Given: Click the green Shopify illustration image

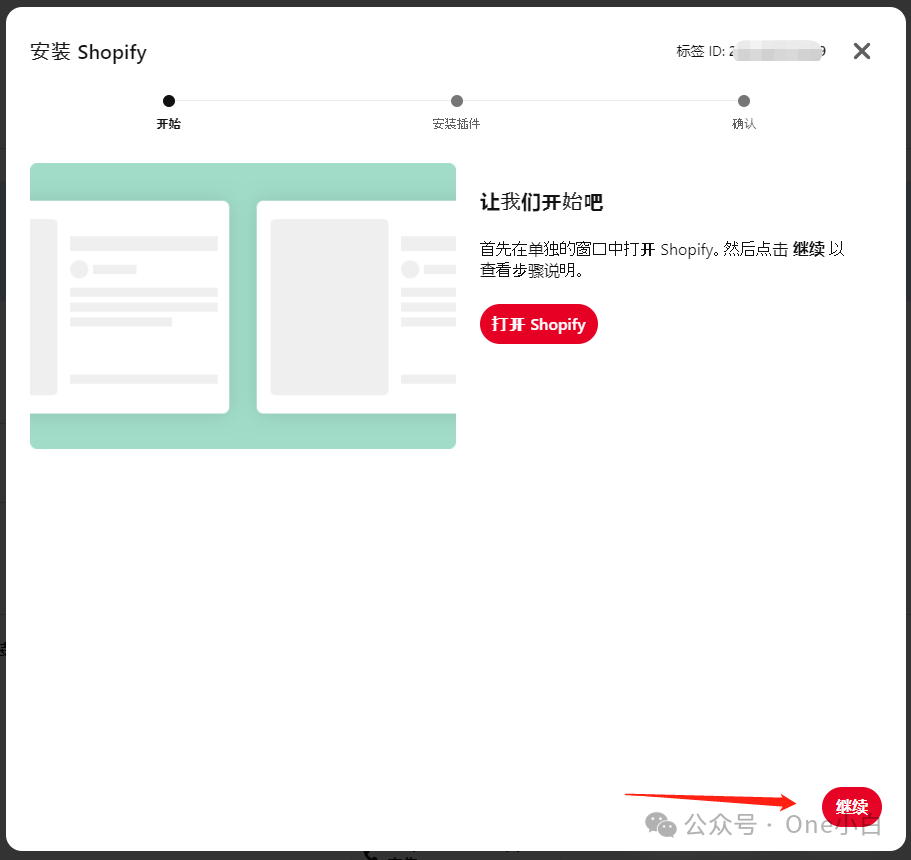Looking at the screenshot, I should pos(243,306).
